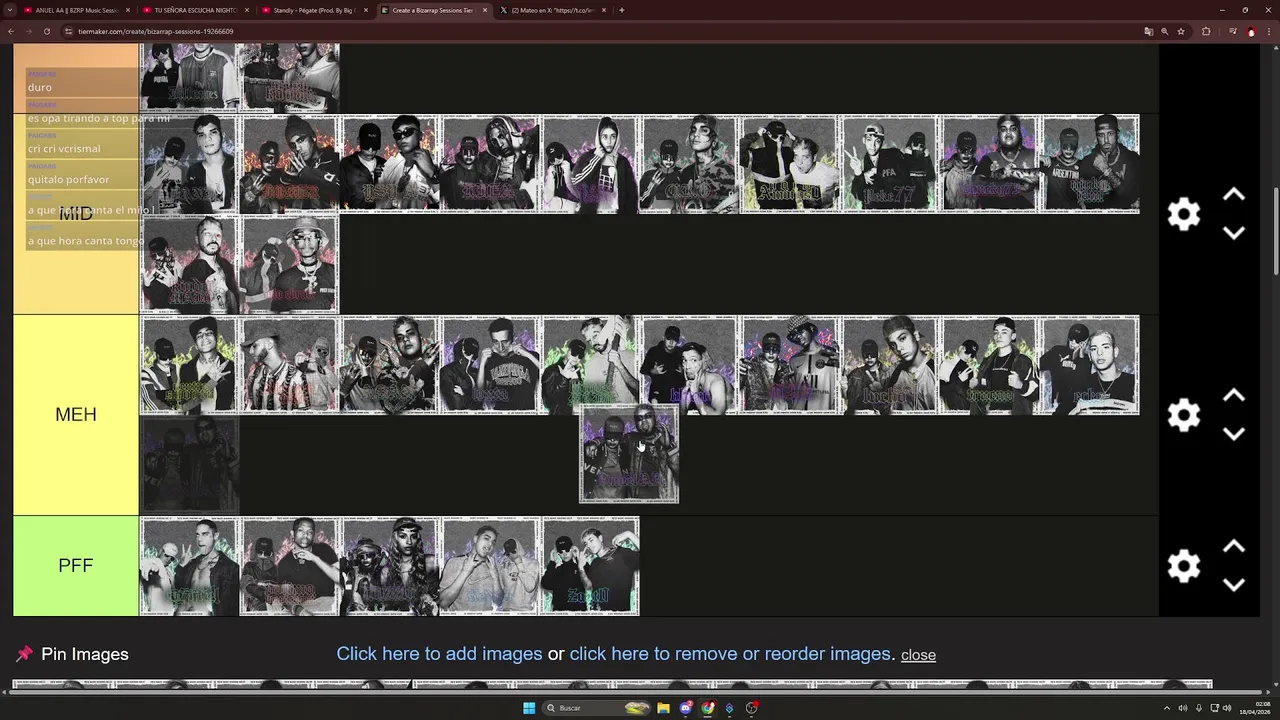This screenshot has height=720, width=1280.
Task: Switch to ANUEL AA BZRP Music Session tab
Action: 77,10
